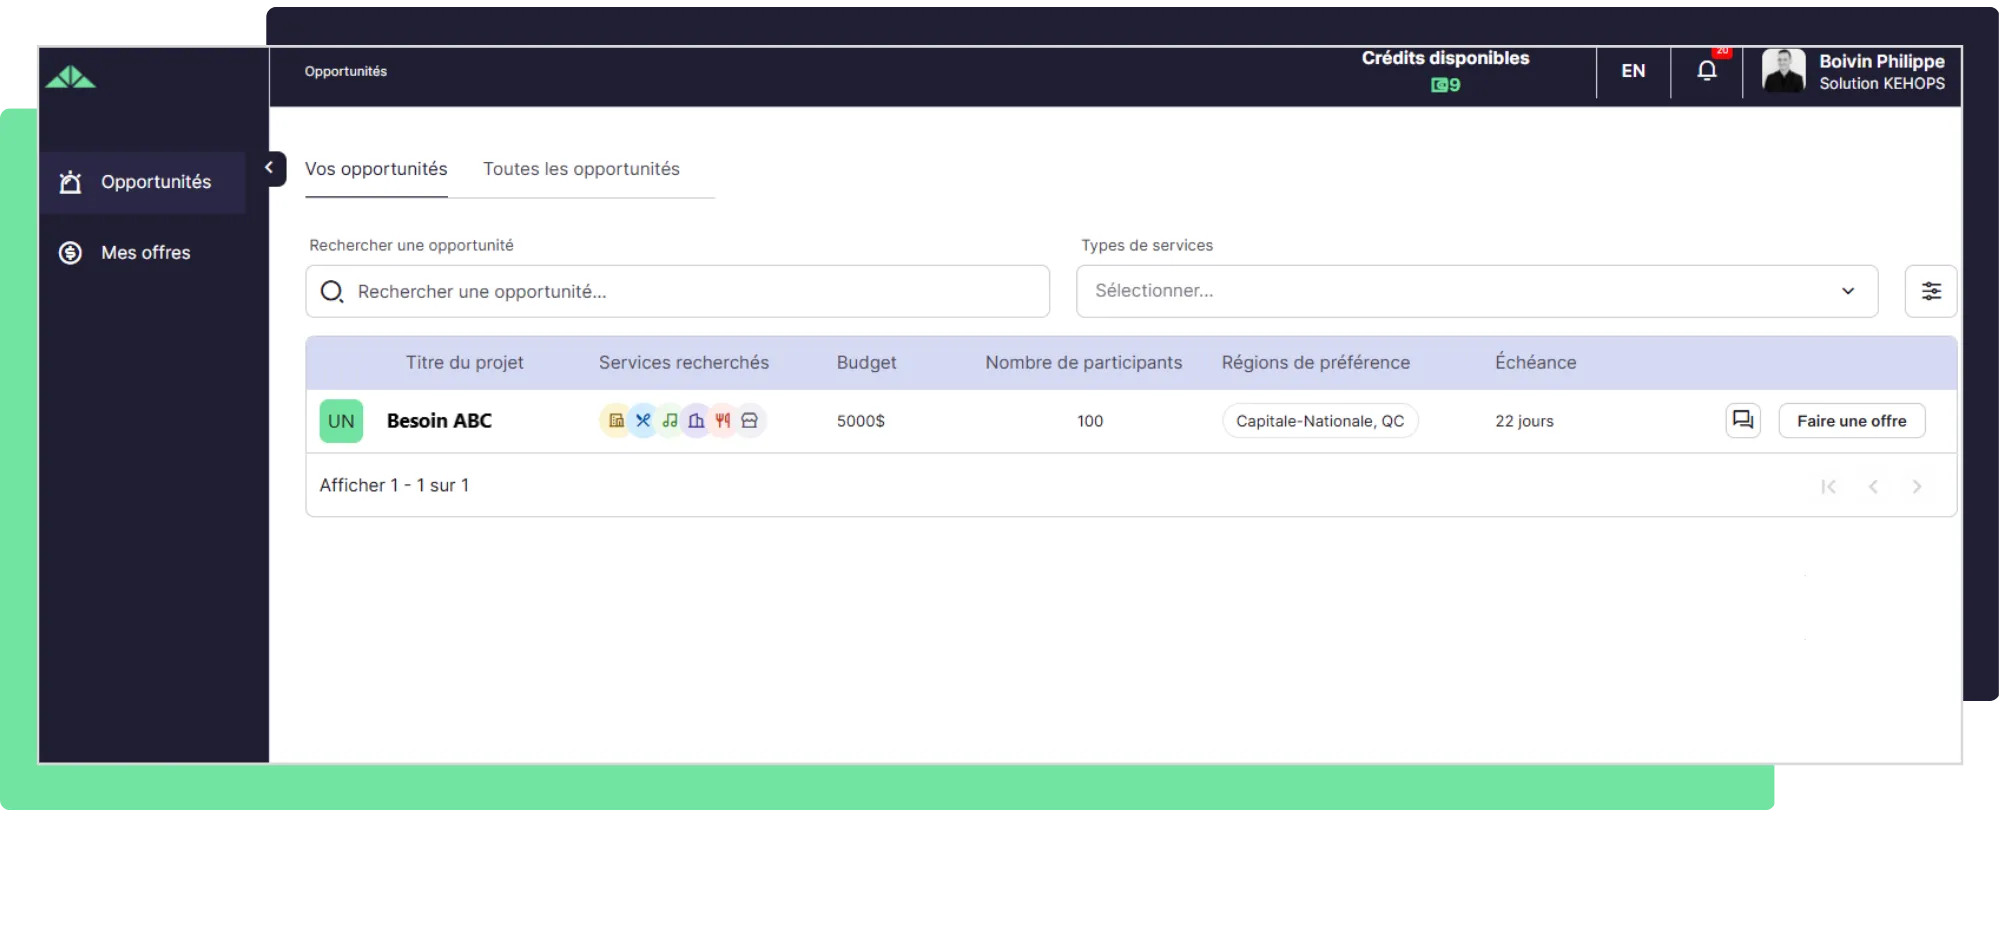Switch language to EN
Image resolution: width=2000 pixels, height=925 pixels.
click(x=1633, y=71)
